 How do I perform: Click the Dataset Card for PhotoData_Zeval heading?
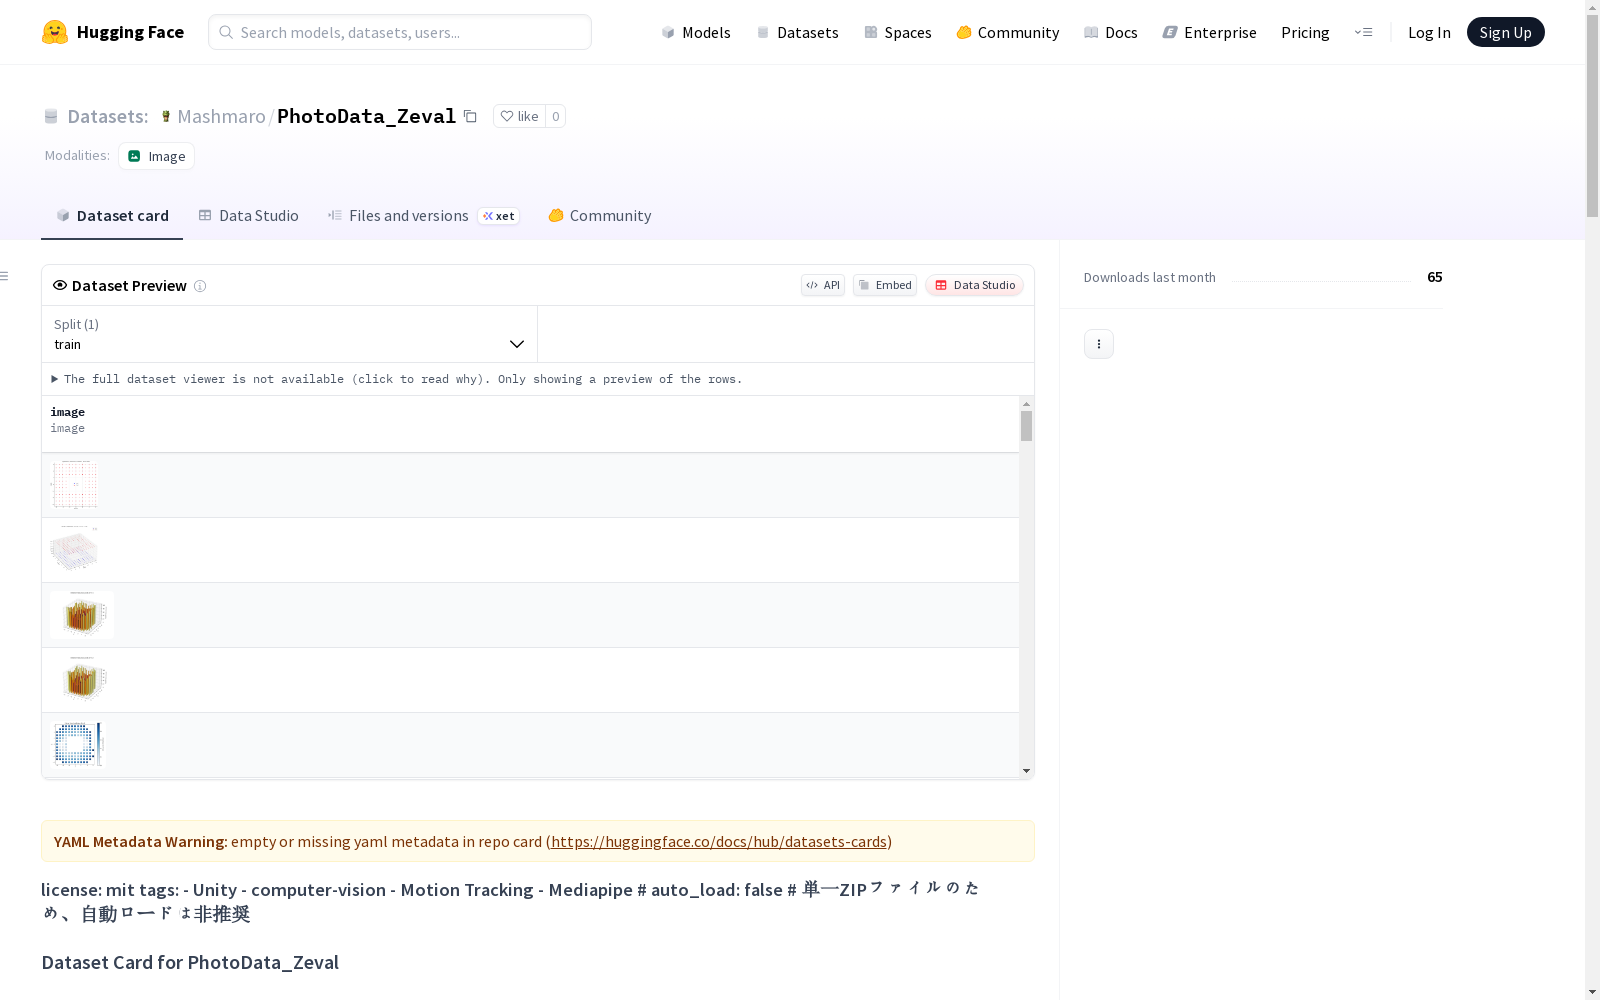pyautogui.click(x=190, y=962)
